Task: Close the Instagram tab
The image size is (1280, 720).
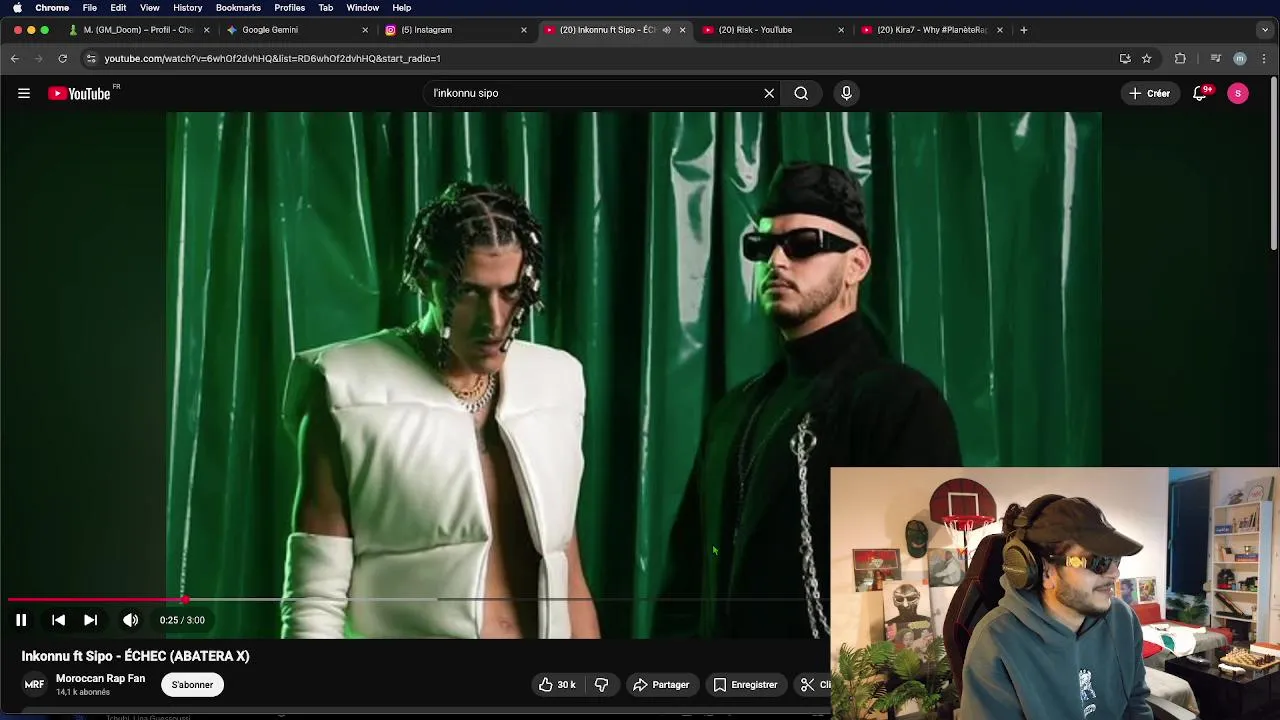Action: point(523,30)
